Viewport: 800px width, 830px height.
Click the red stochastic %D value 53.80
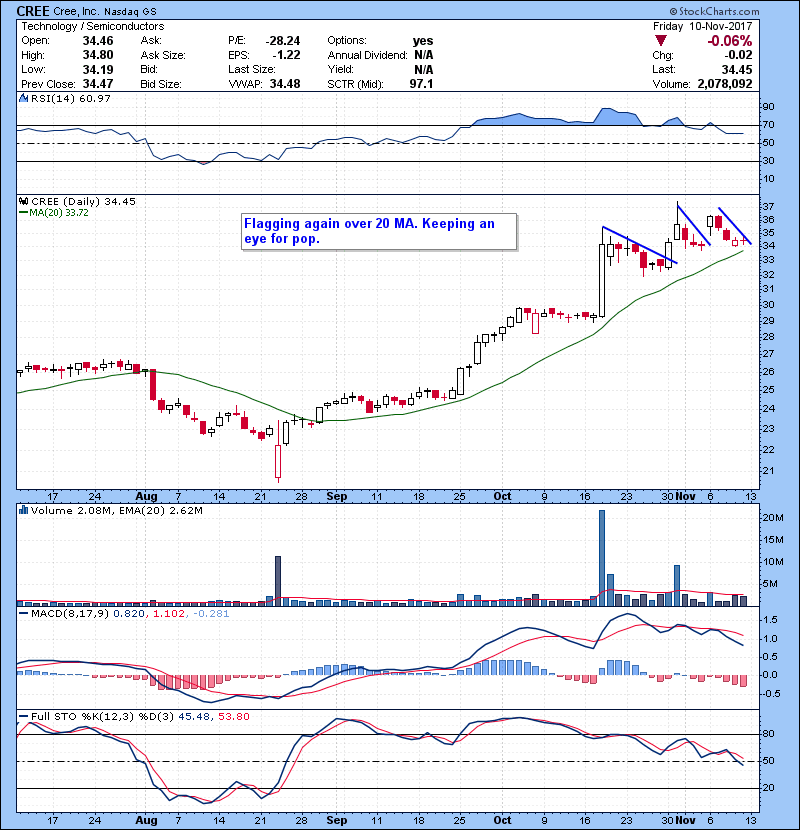[x=233, y=716]
